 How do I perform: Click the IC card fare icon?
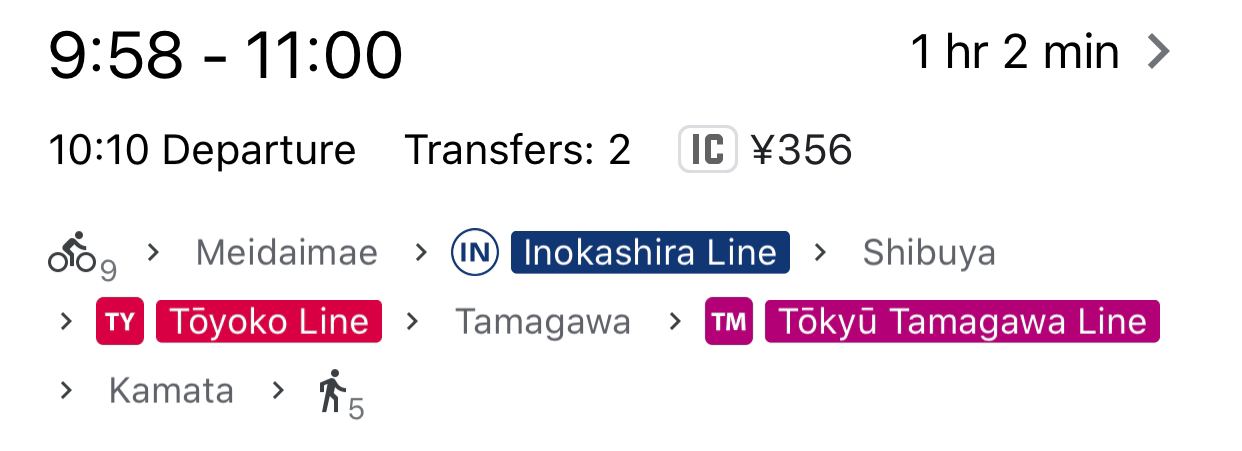[707, 150]
